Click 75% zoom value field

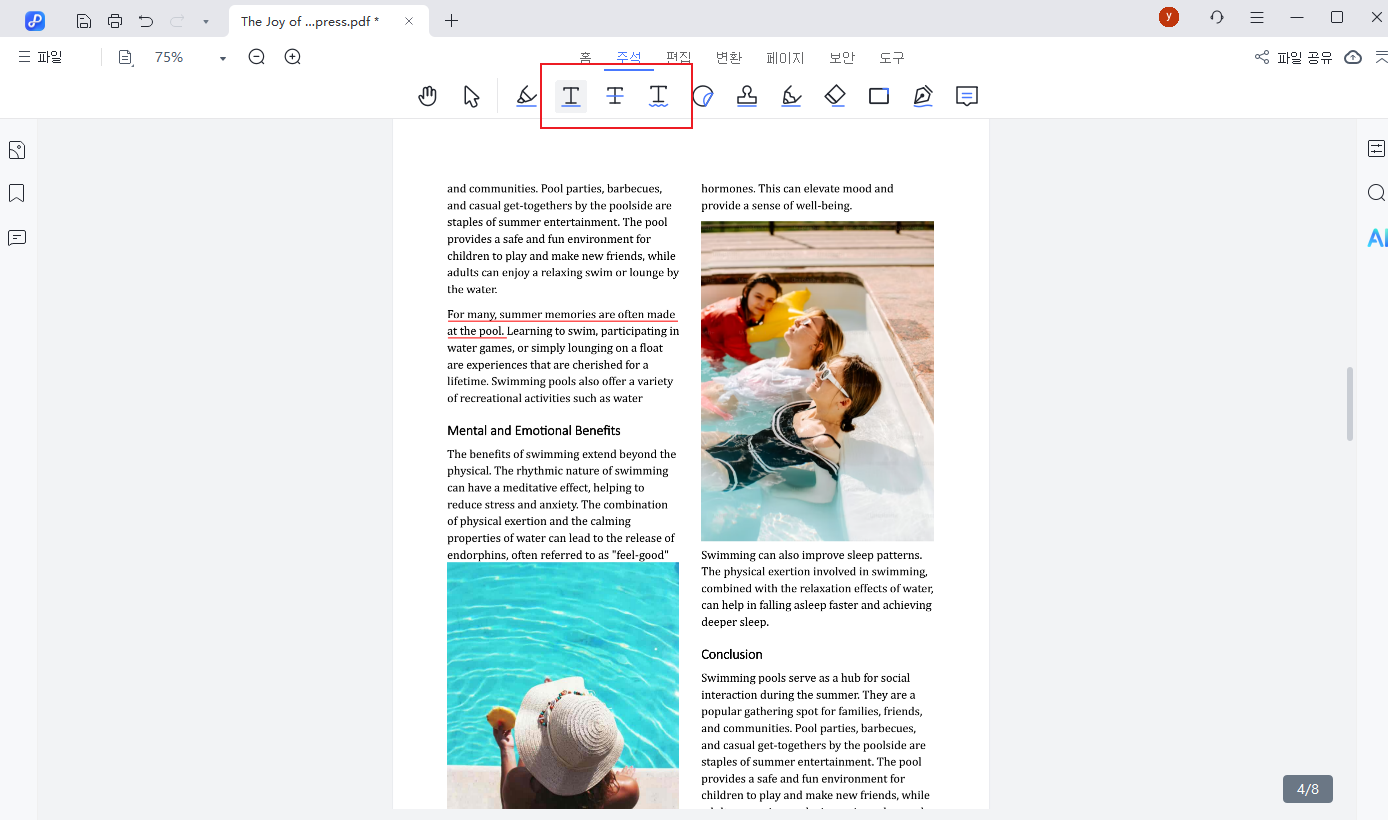pyautogui.click(x=169, y=58)
